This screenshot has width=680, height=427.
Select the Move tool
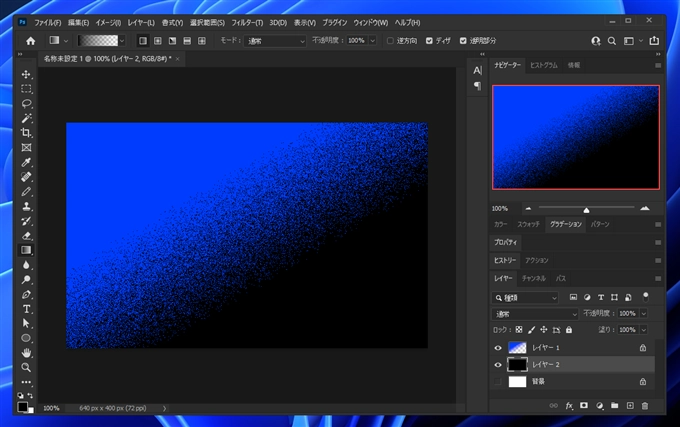pos(27,74)
